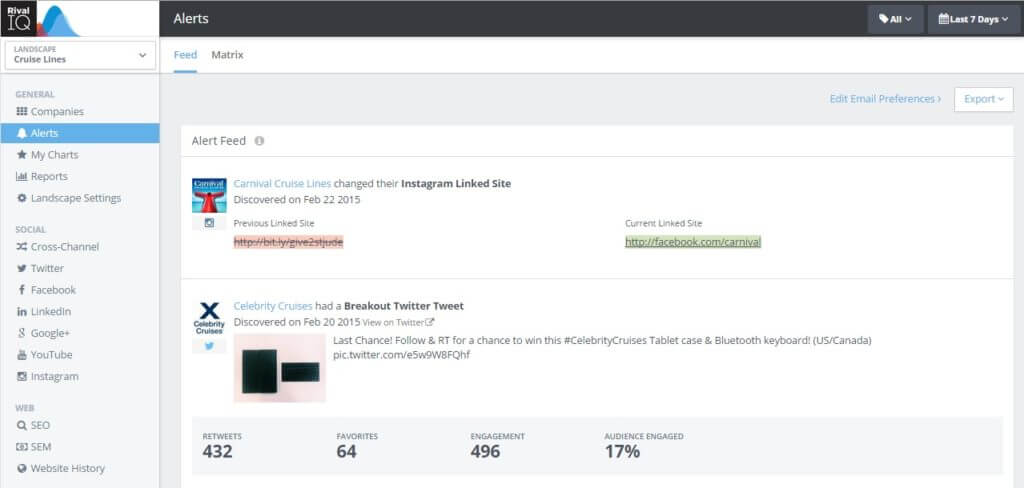
Task: Go to Cross-Channel social view
Action: [64, 247]
